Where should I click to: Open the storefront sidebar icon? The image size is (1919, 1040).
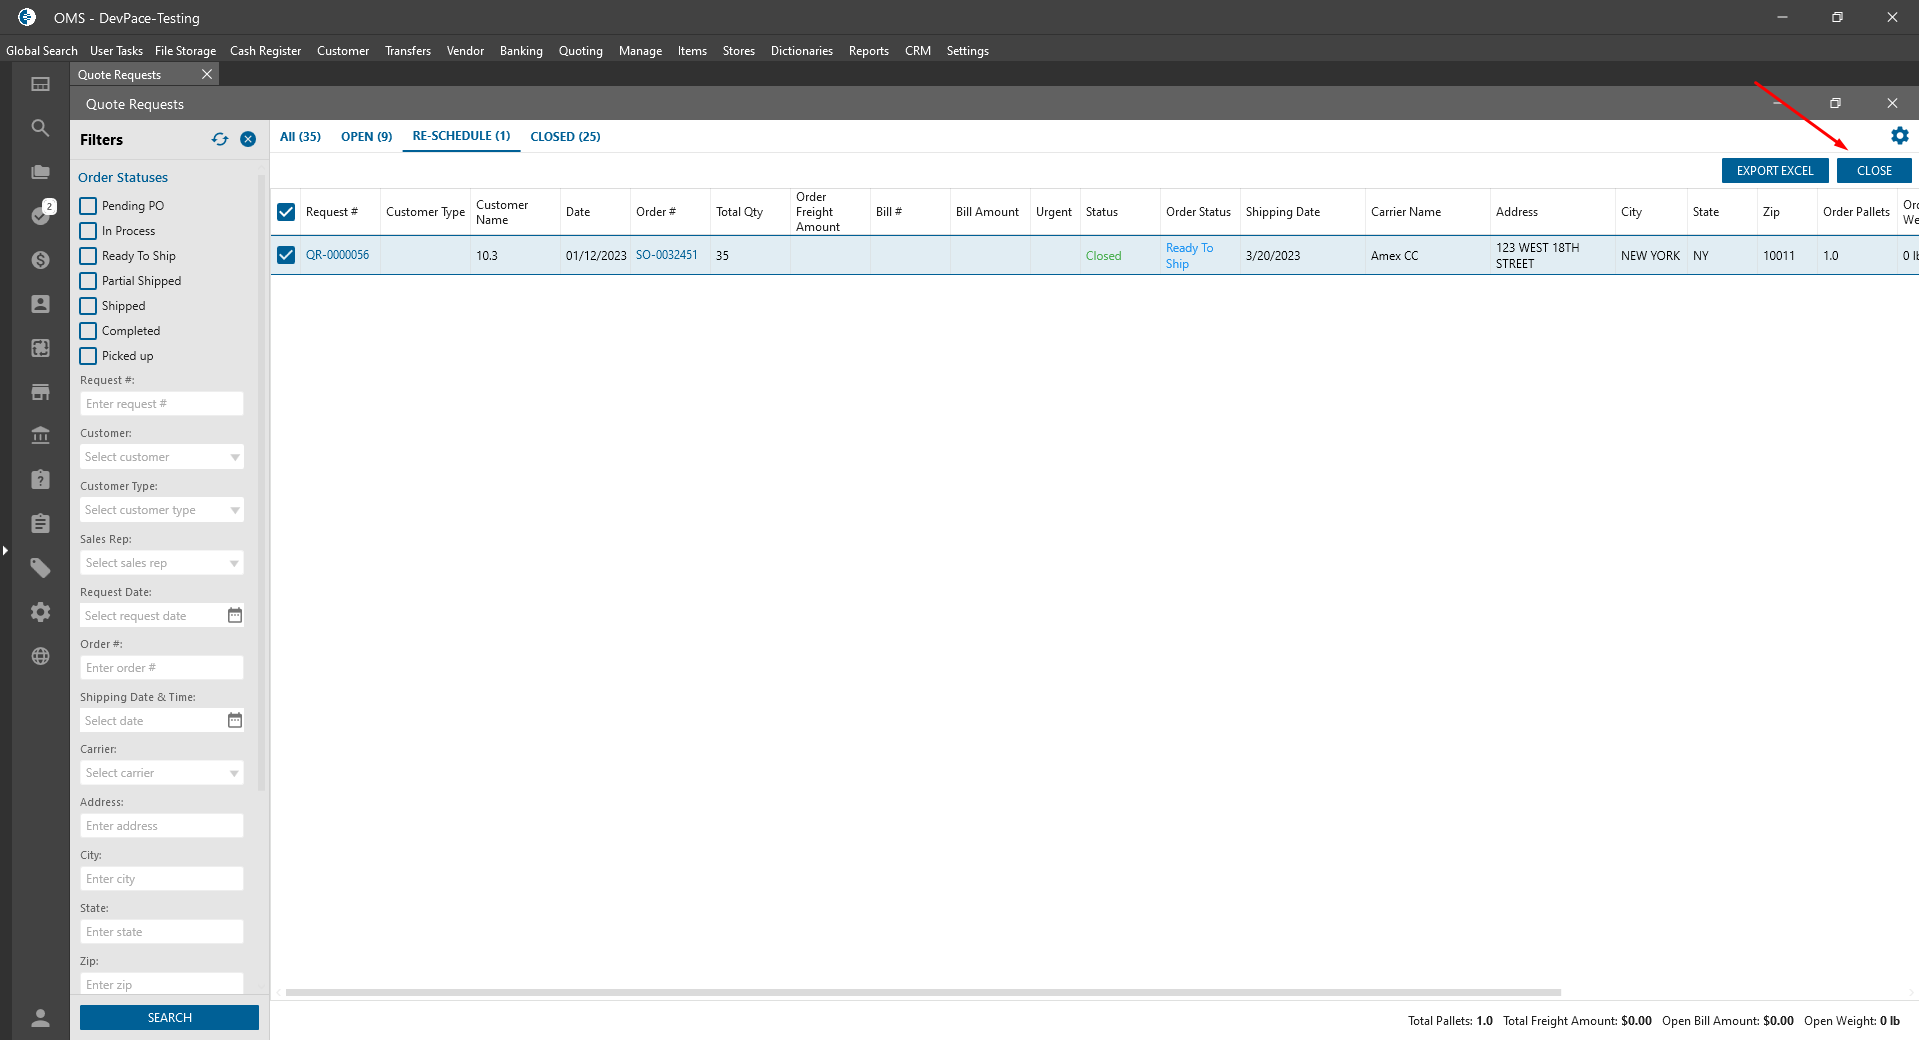pyautogui.click(x=40, y=392)
